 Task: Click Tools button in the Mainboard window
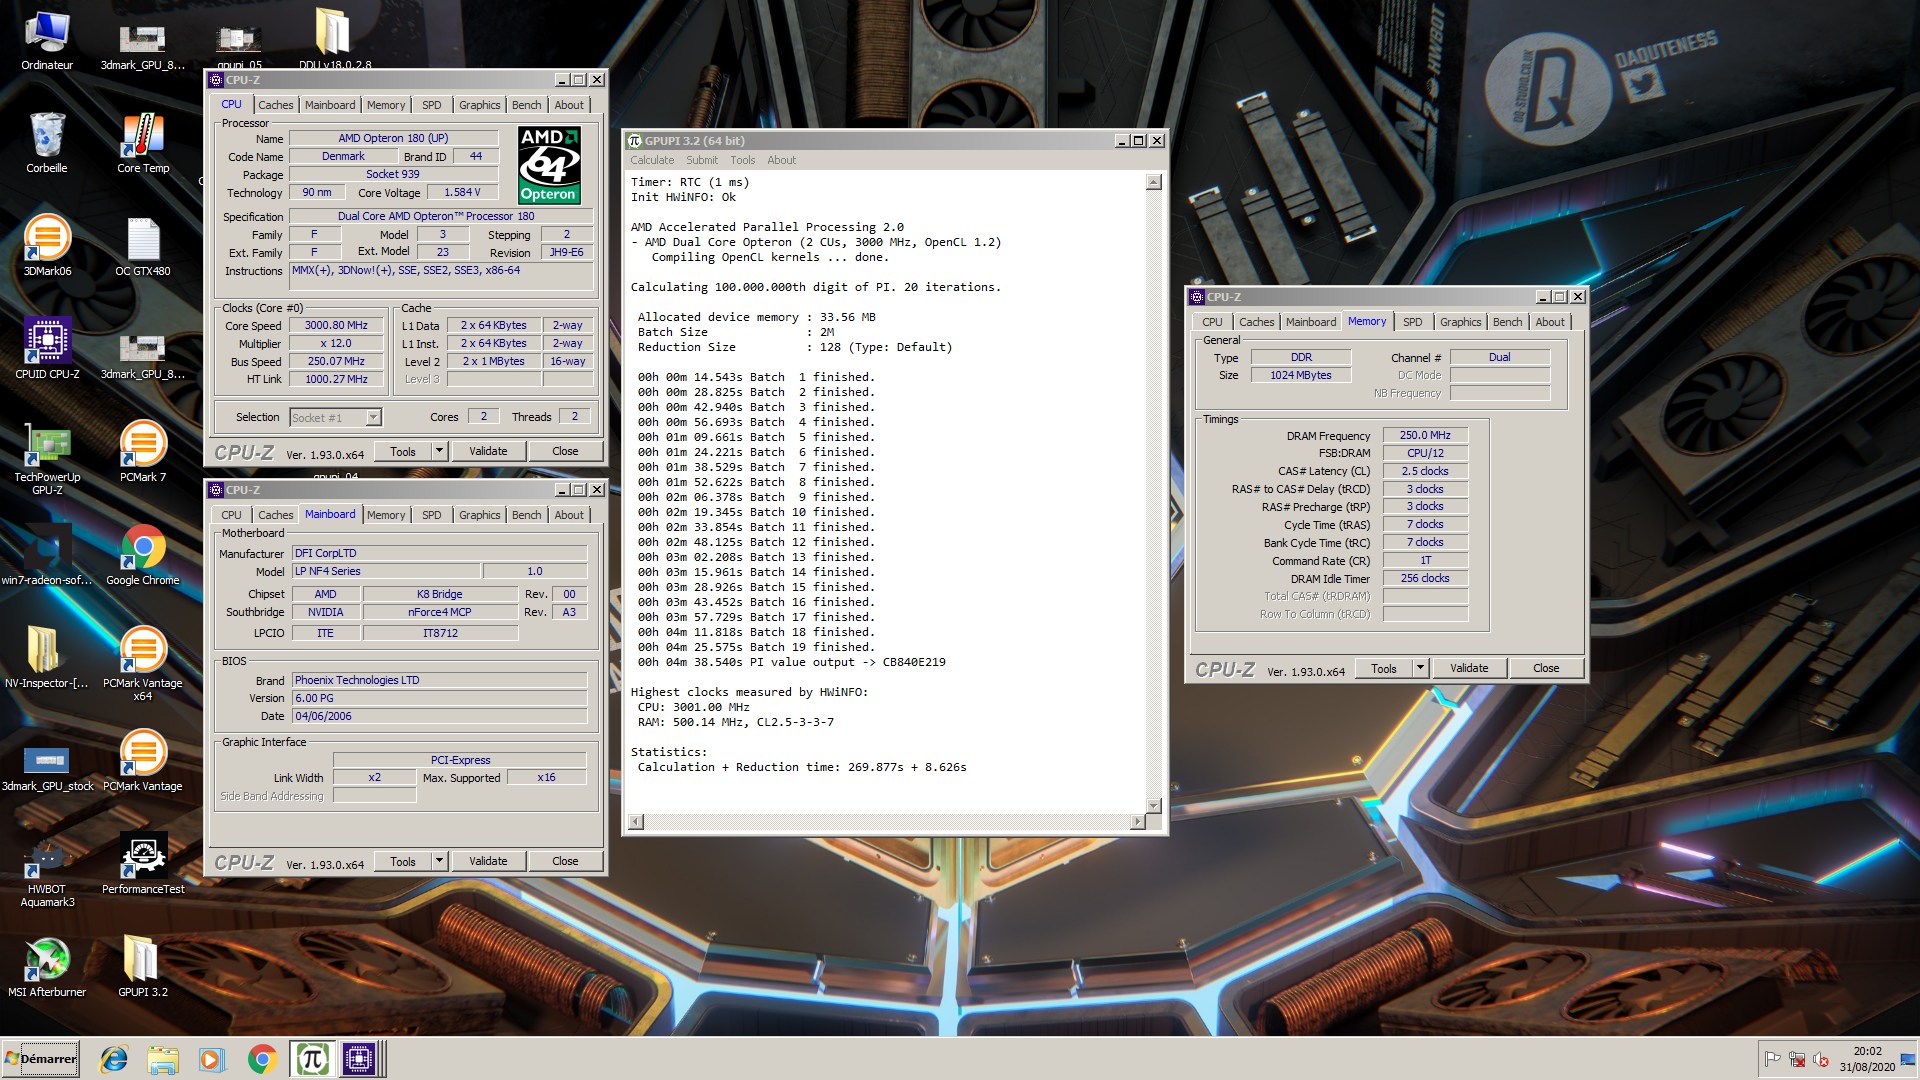[x=403, y=861]
